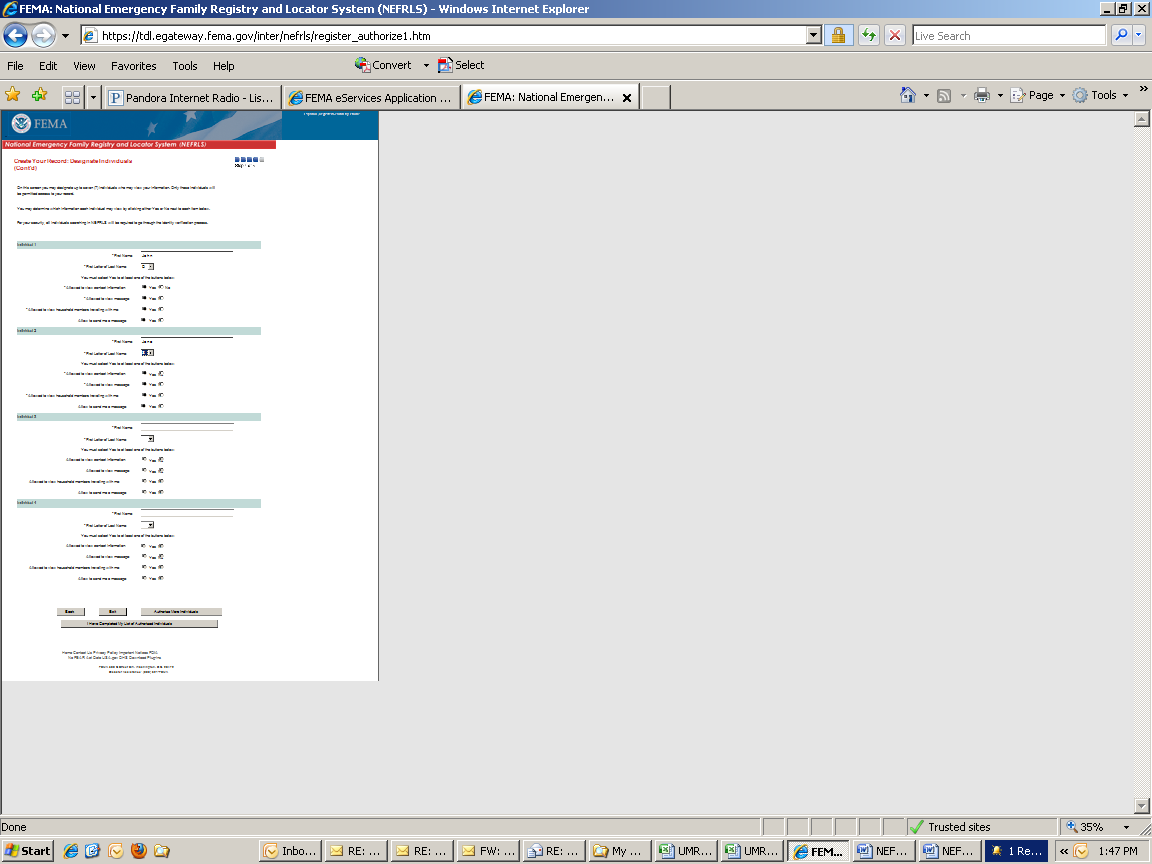This screenshot has height=864, width=1152.
Task: Open Individual 3 first letter of last name dropdown
Action: click(148, 438)
